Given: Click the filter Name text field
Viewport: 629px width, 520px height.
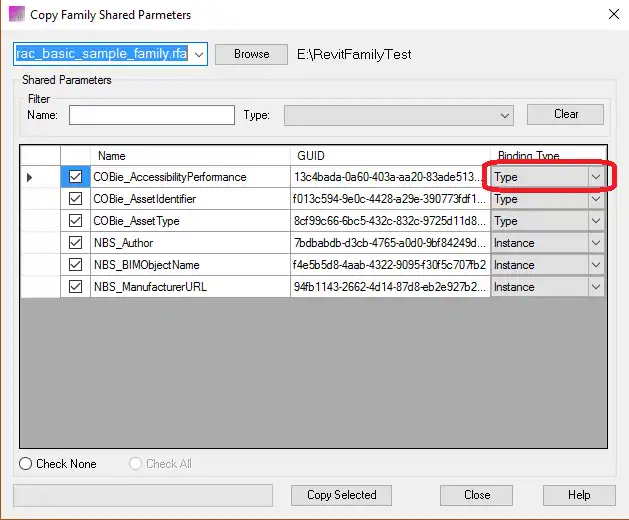Looking at the screenshot, I should pyautogui.click(x=151, y=116).
